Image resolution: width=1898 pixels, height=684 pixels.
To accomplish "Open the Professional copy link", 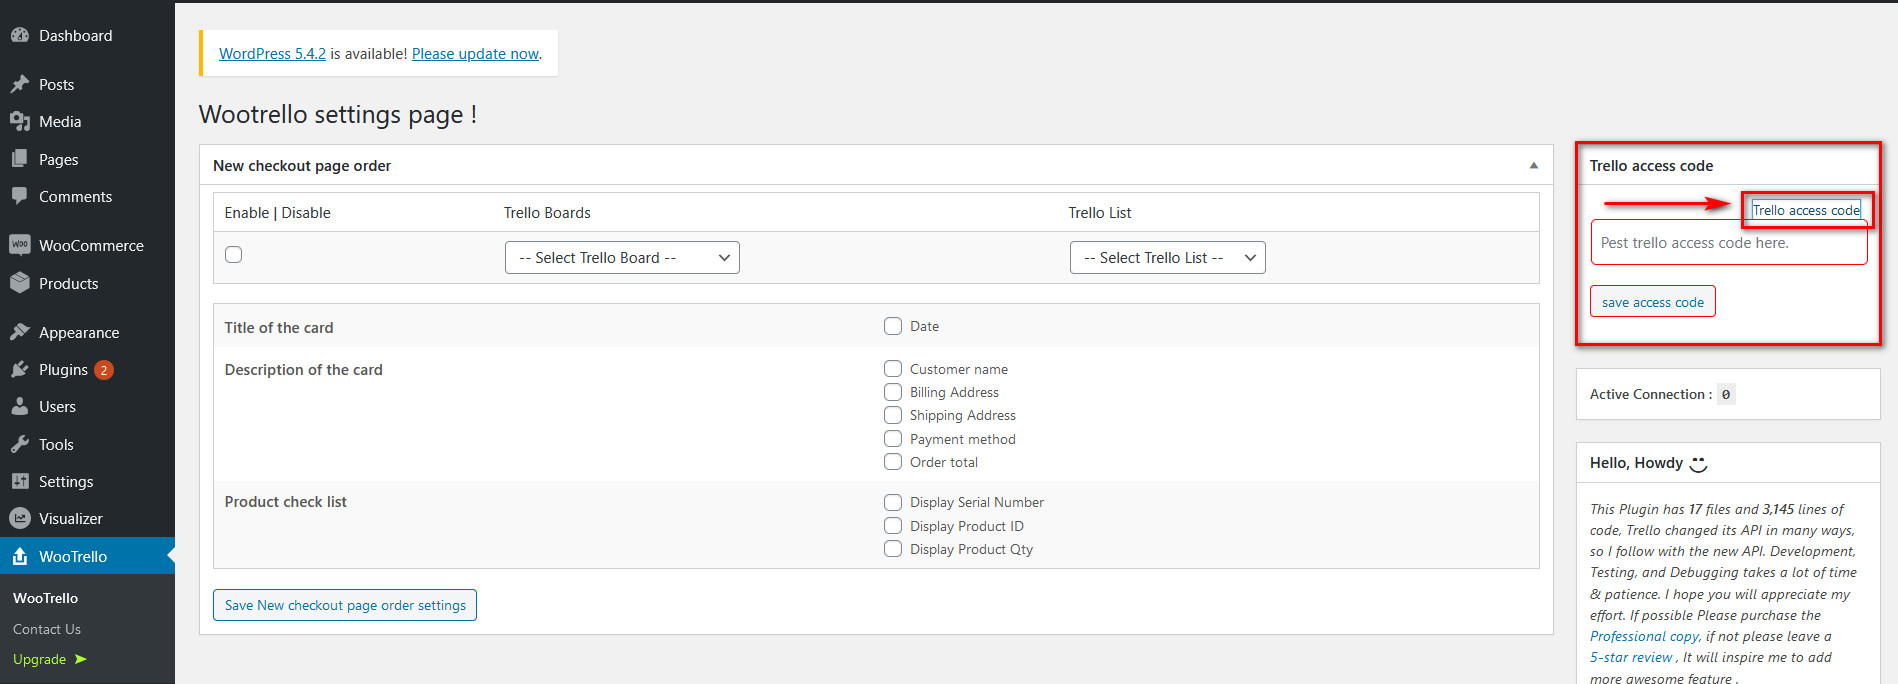I will click(1644, 636).
